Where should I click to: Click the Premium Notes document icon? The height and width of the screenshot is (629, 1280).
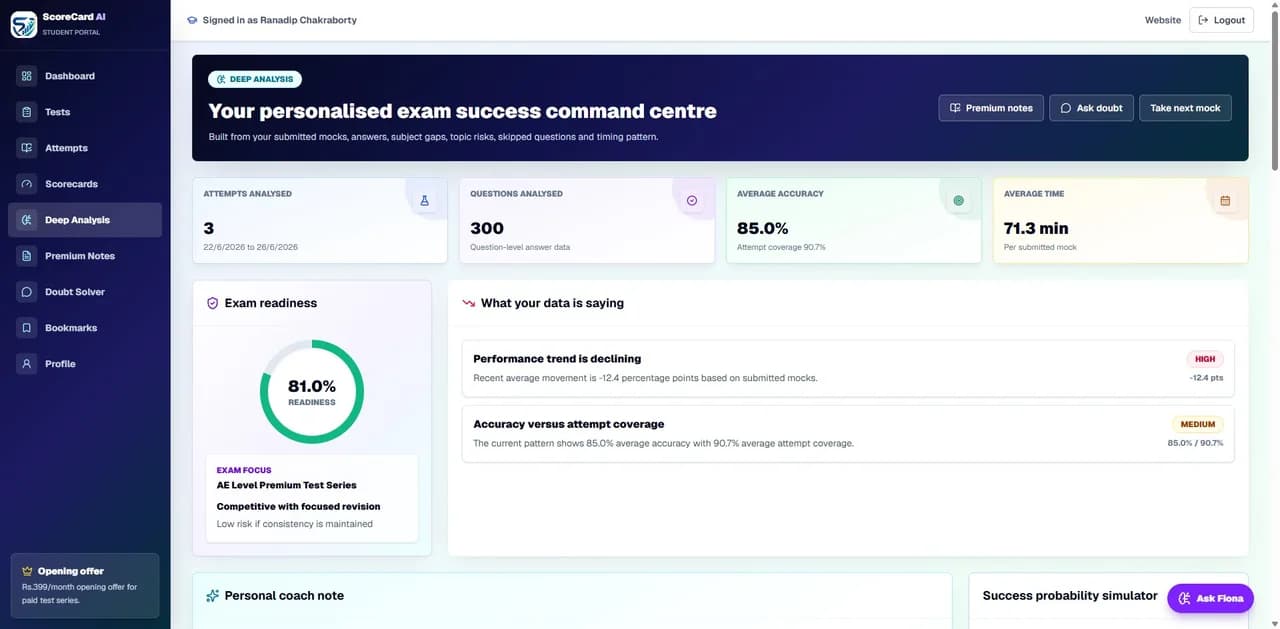pos(27,256)
